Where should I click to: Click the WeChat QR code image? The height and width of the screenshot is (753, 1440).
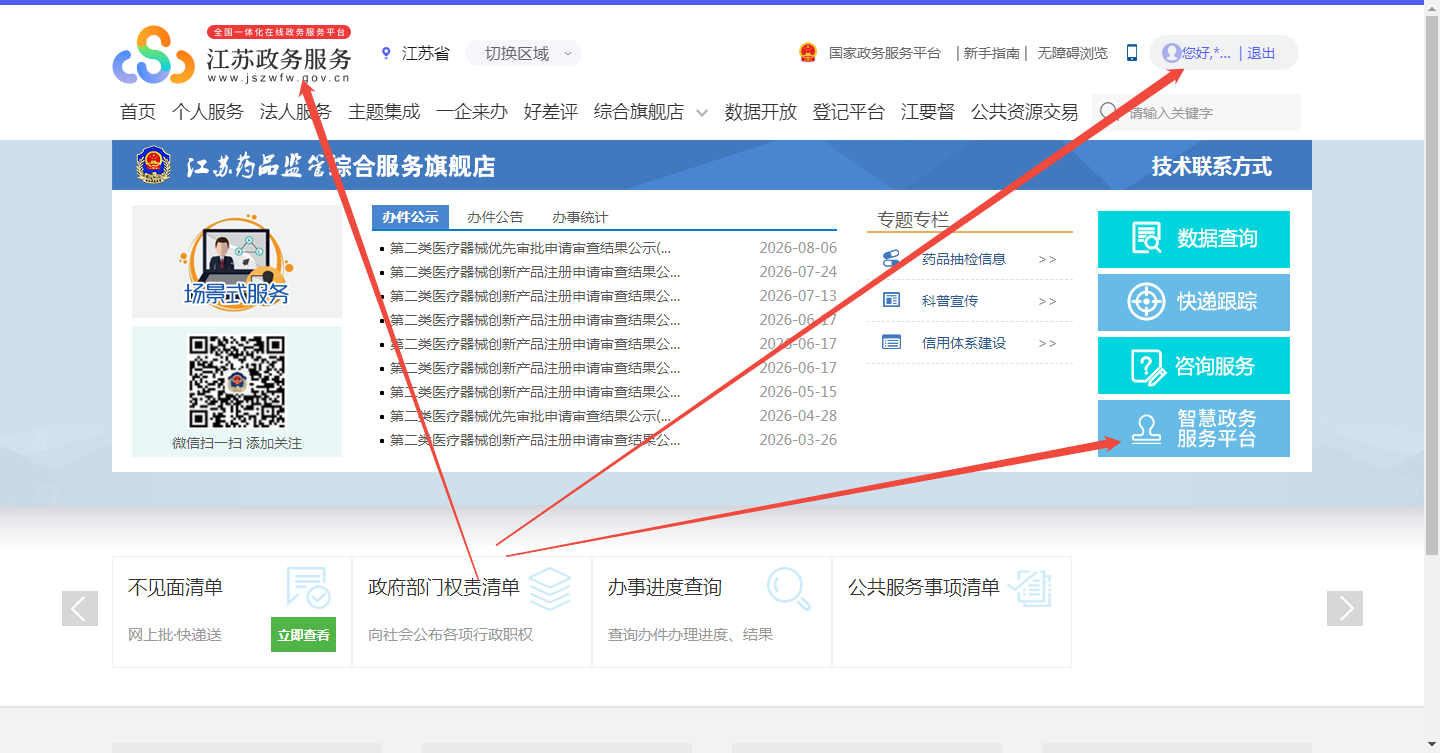(x=237, y=381)
